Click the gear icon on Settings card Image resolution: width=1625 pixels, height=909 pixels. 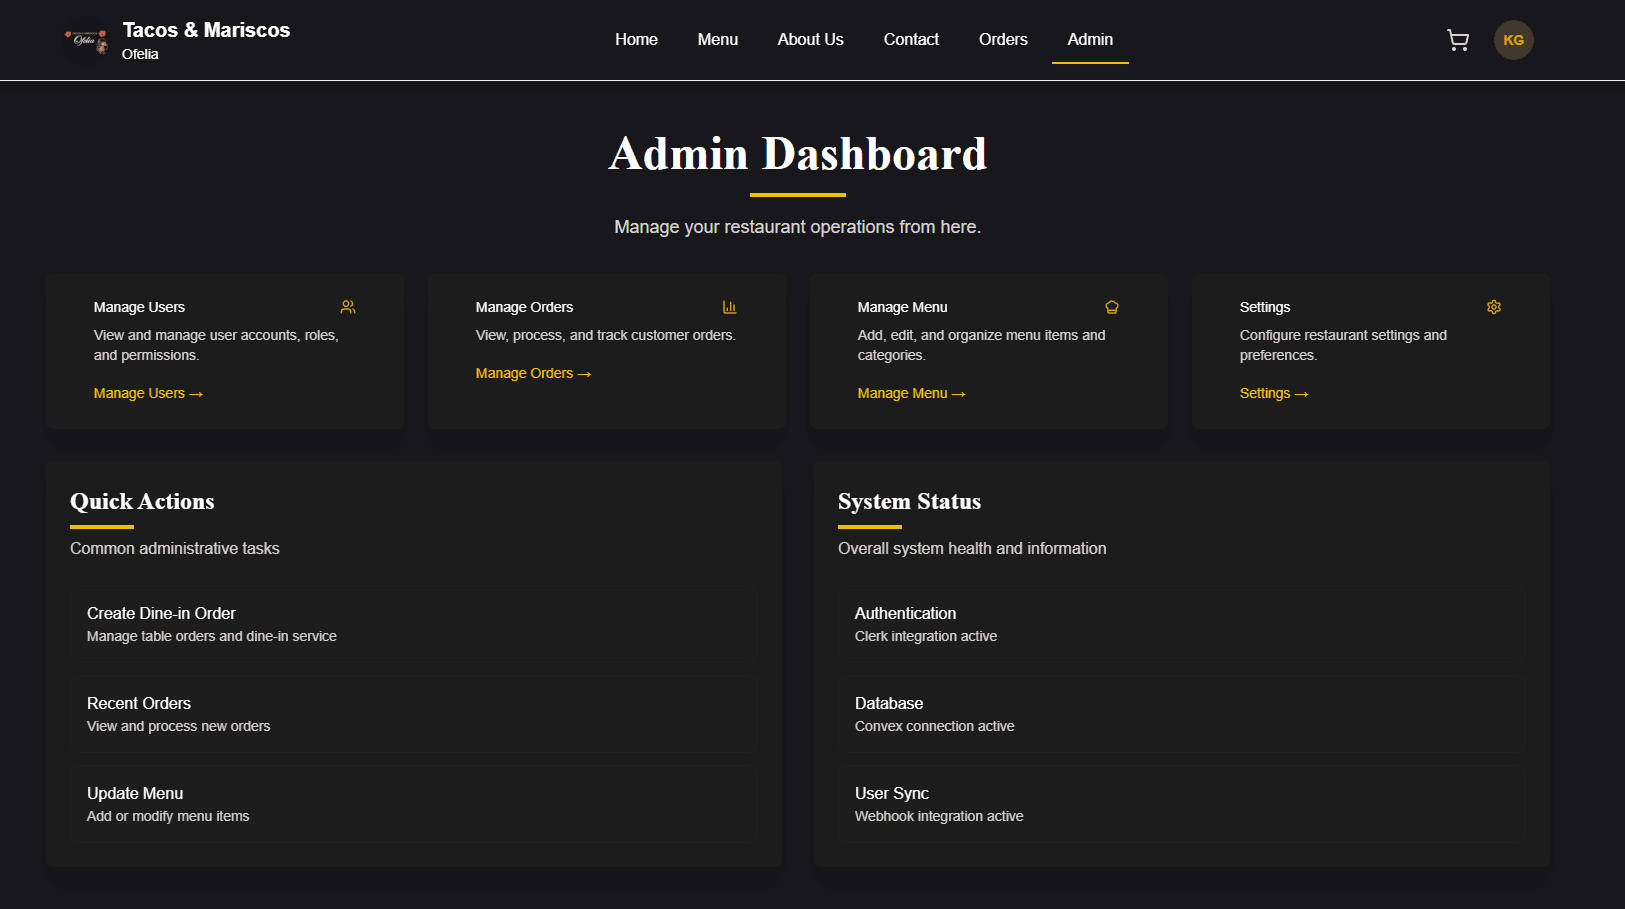(x=1493, y=307)
